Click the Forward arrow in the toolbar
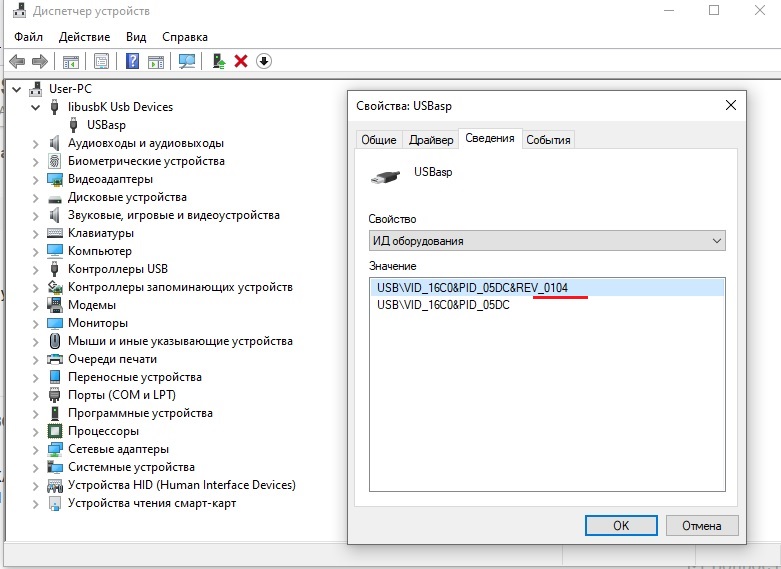This screenshot has height=569, width=781. click(x=40, y=61)
